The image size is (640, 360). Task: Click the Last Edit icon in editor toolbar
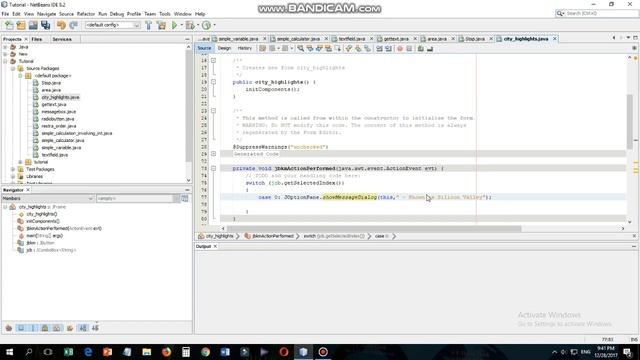tap(262, 49)
